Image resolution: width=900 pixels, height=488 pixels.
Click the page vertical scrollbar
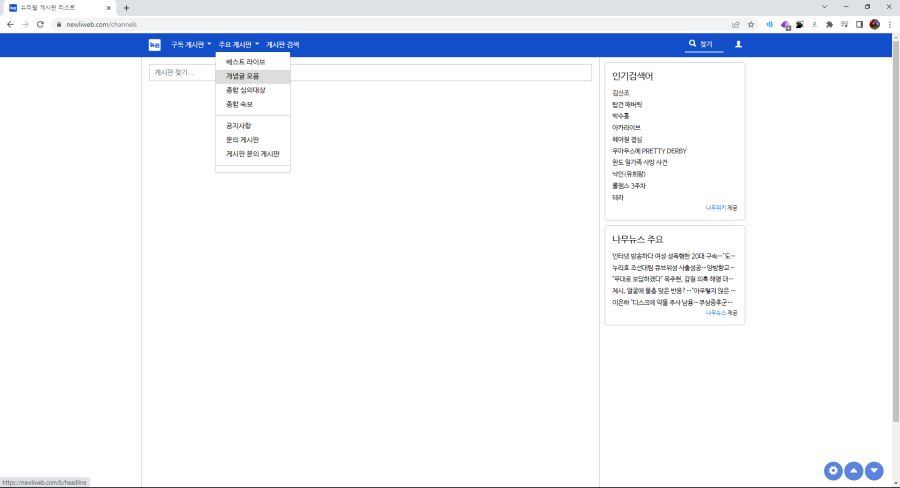[x=895, y=230]
